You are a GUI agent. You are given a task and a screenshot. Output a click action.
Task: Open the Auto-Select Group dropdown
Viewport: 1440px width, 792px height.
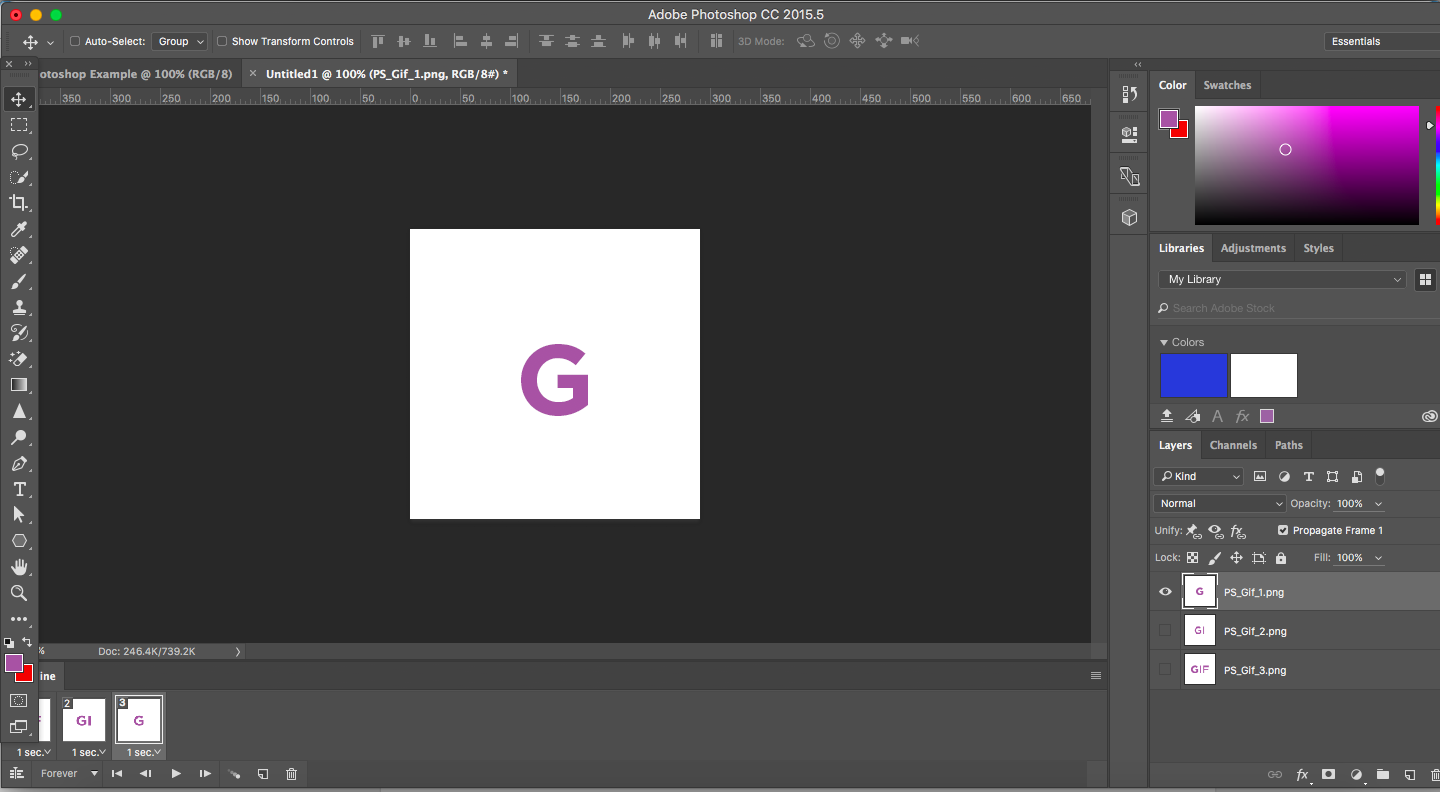click(x=180, y=41)
